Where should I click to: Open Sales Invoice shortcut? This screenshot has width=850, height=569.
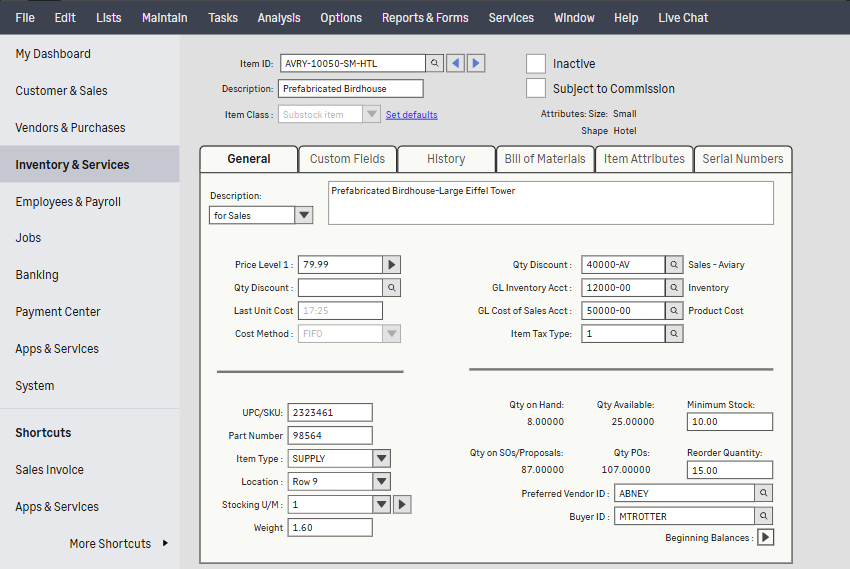click(49, 470)
